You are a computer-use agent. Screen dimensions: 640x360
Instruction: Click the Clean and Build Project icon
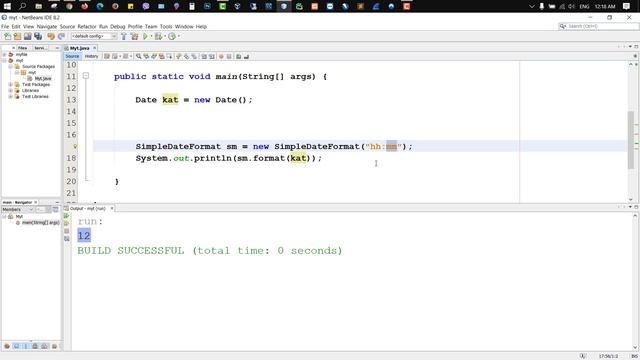[x=134, y=36]
